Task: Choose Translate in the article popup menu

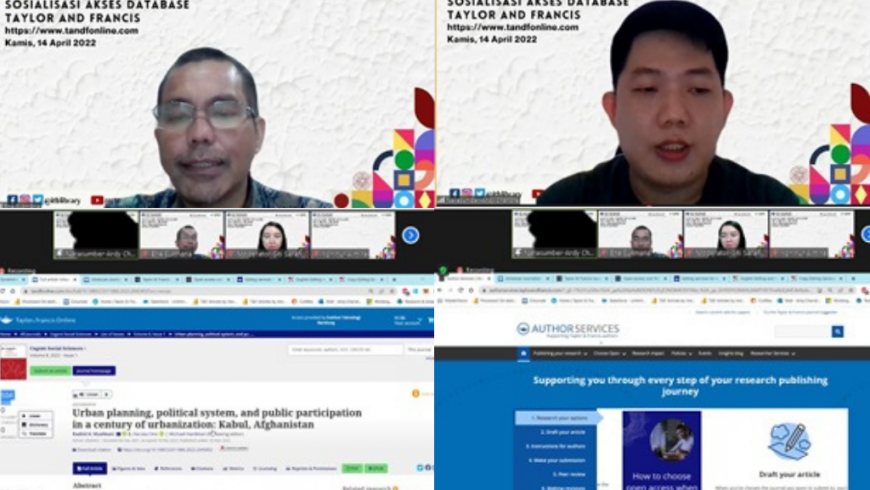Action: pos(36,433)
